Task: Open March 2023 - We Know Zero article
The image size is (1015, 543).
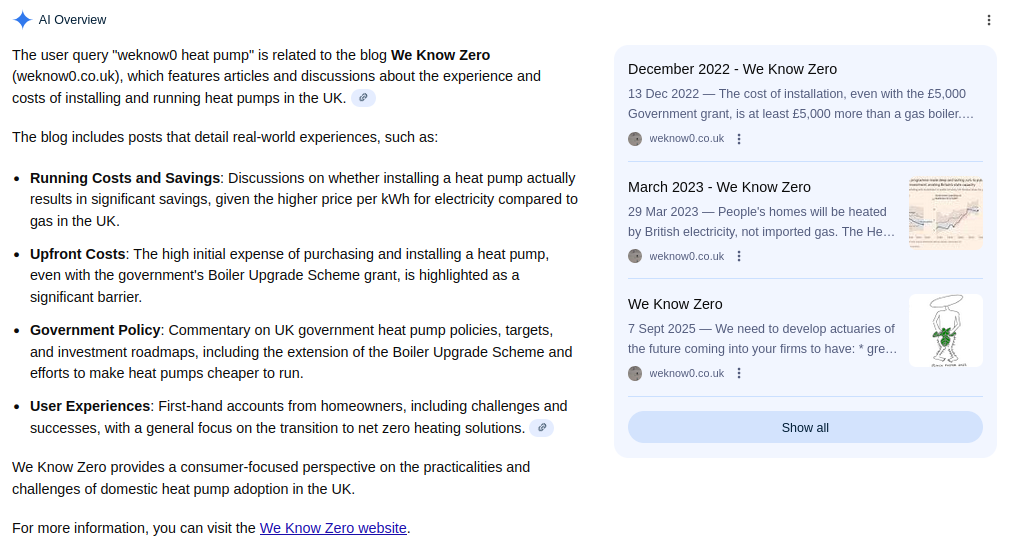Action: [x=719, y=187]
